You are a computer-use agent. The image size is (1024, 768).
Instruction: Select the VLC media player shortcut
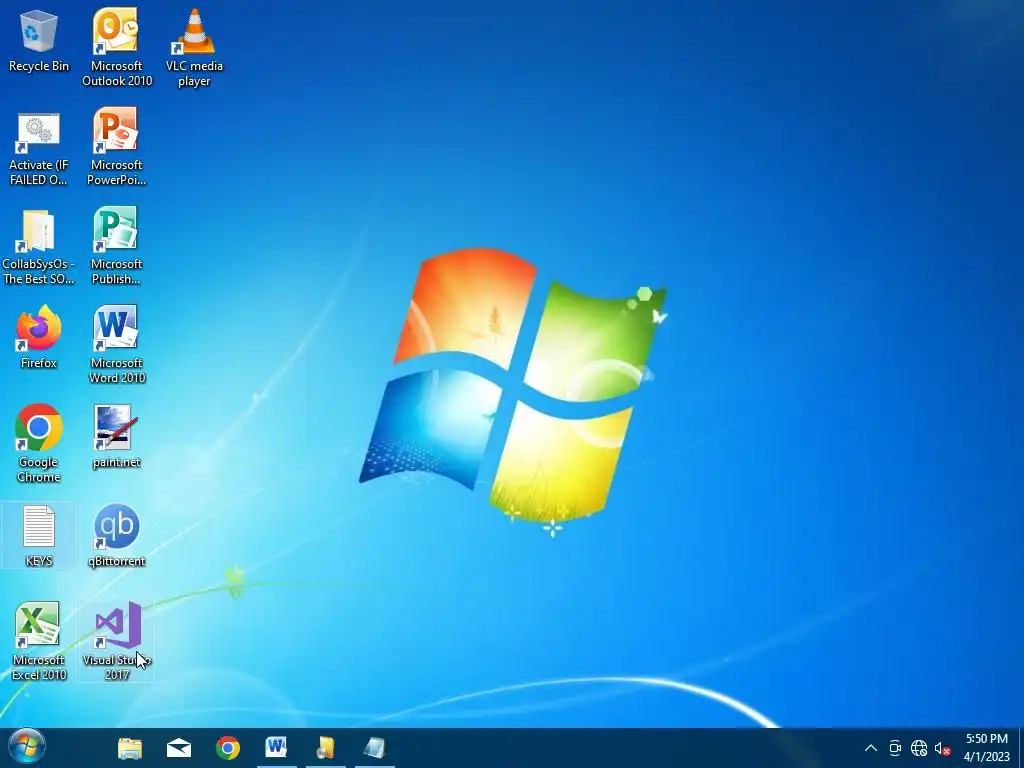click(194, 47)
